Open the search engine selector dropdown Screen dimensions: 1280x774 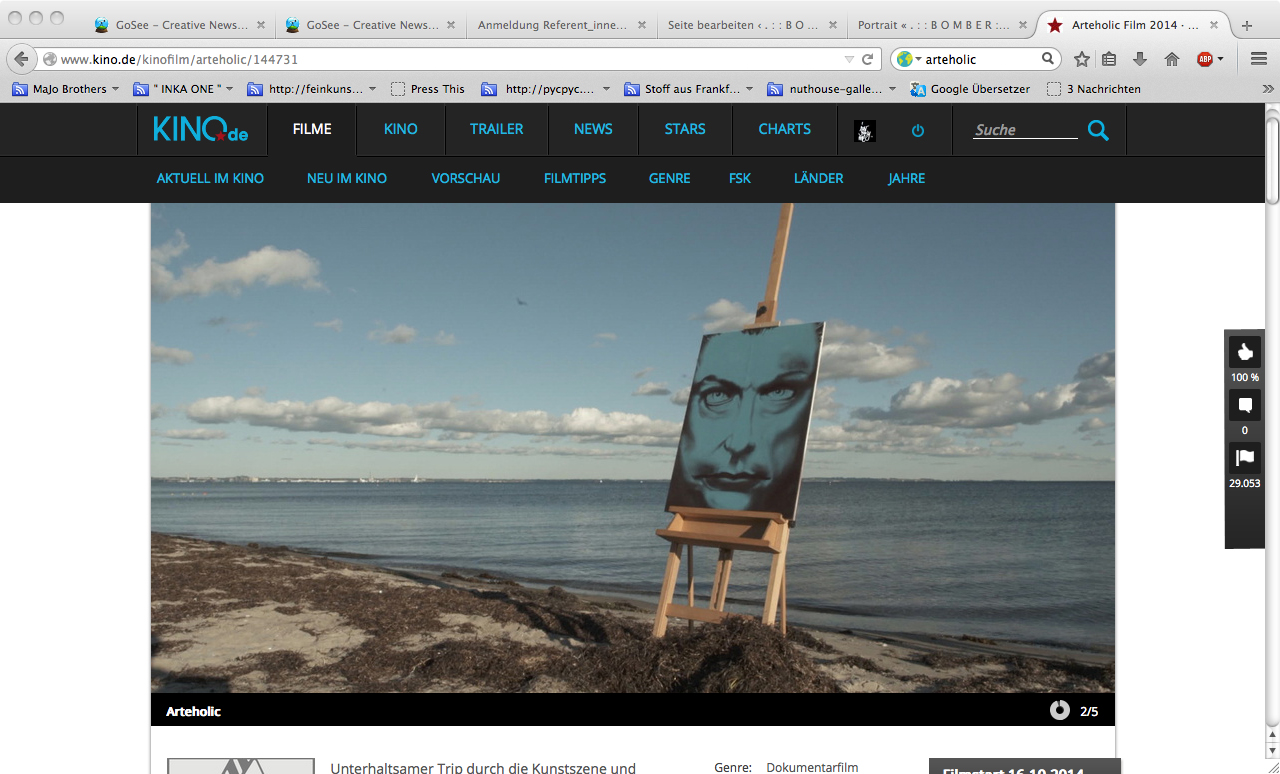pyautogui.click(x=908, y=59)
